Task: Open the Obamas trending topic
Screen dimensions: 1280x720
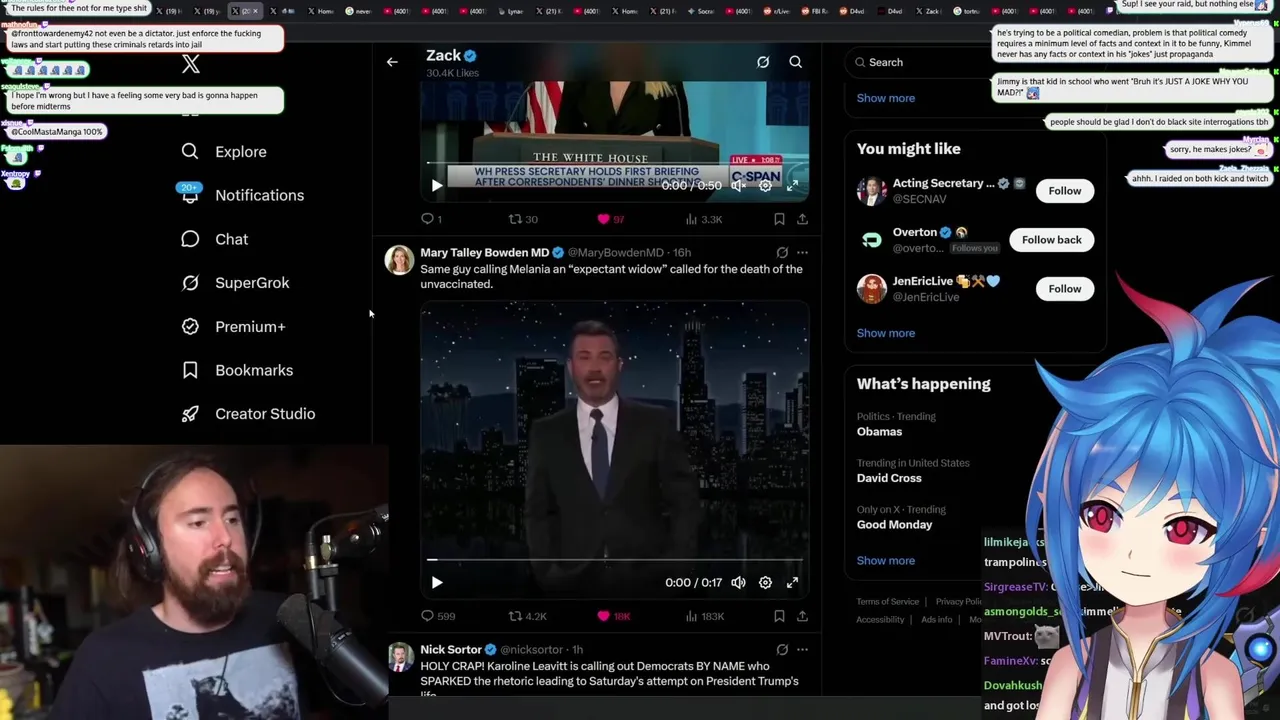Action: [879, 432]
